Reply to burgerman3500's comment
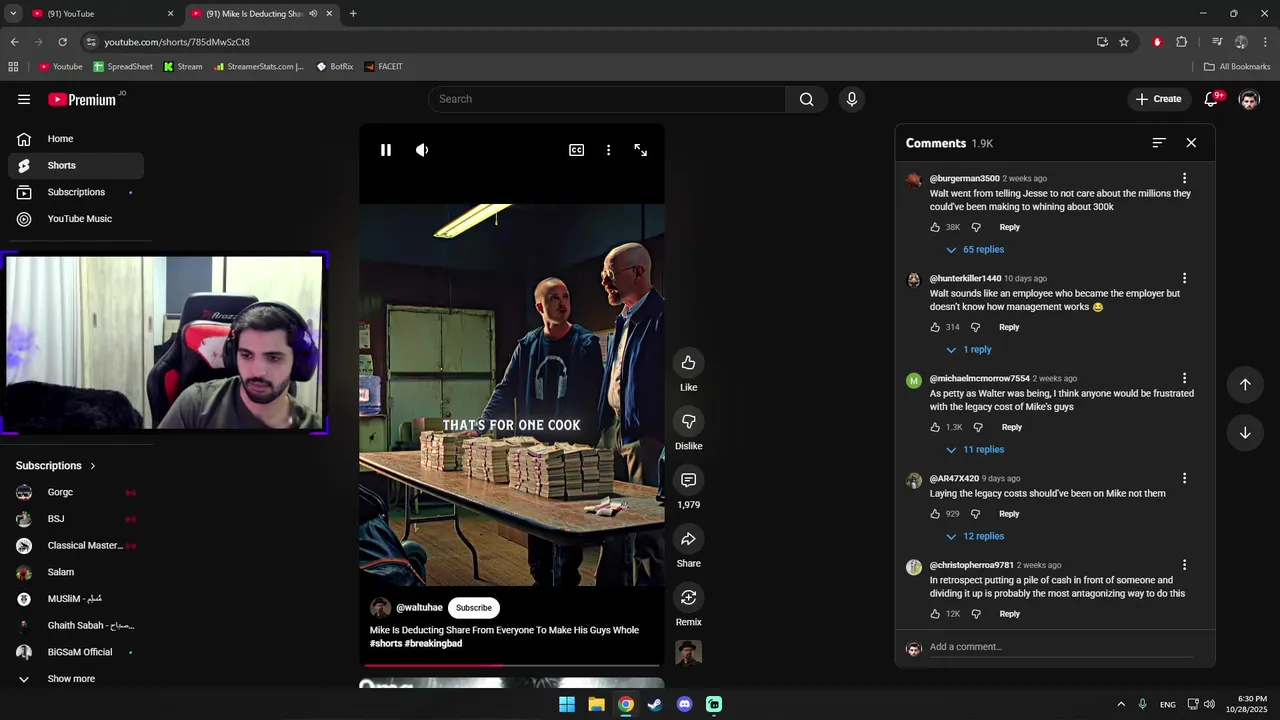1280x720 pixels. pos(1009,227)
